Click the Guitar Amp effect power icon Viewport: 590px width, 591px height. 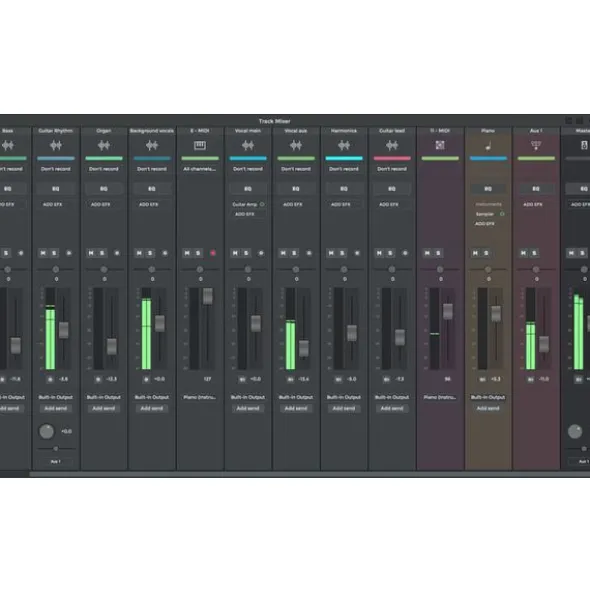[262, 204]
